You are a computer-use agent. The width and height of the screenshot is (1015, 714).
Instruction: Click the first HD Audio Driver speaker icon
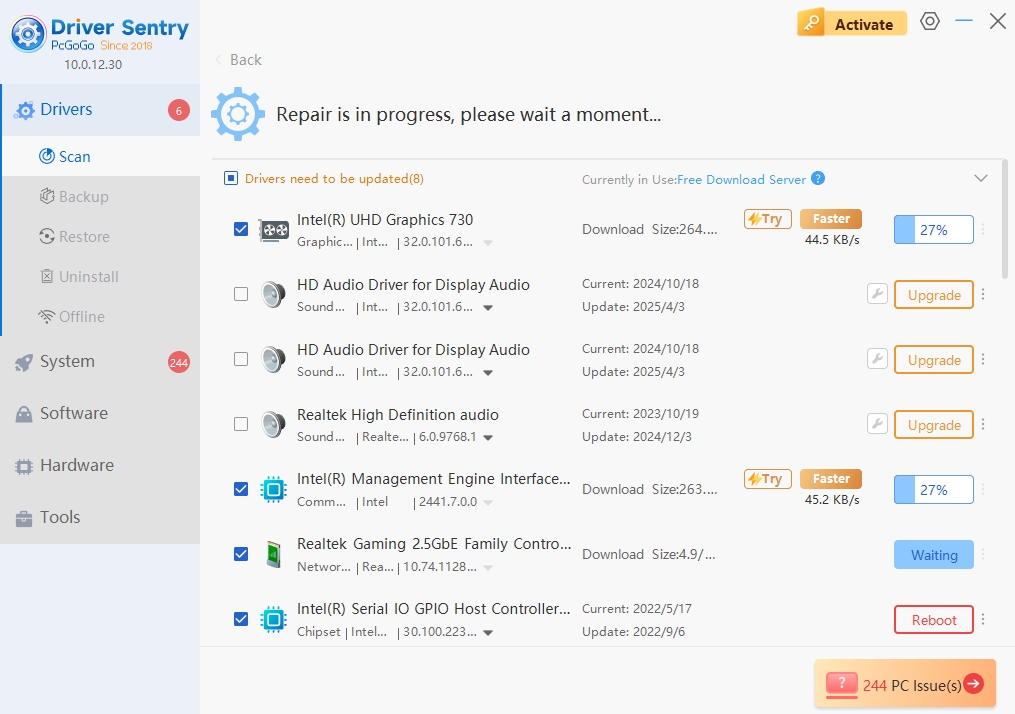point(274,295)
